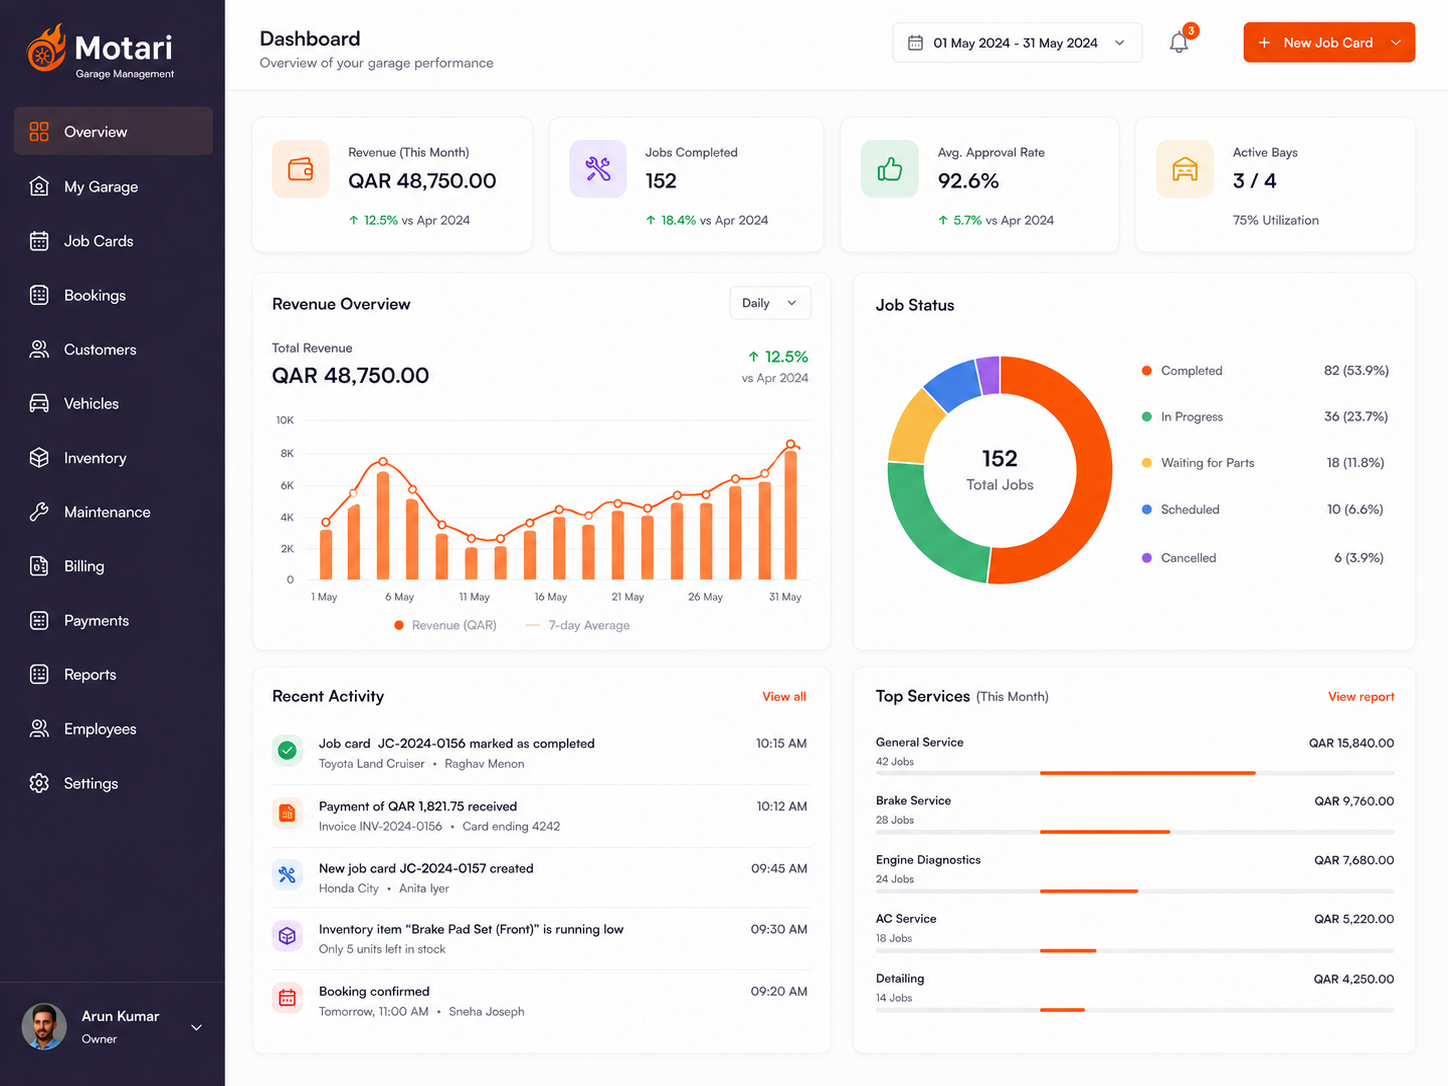Screen dimensions: 1448x1086
Task: Click the Bookings sidebar icon
Action: (x=39, y=295)
